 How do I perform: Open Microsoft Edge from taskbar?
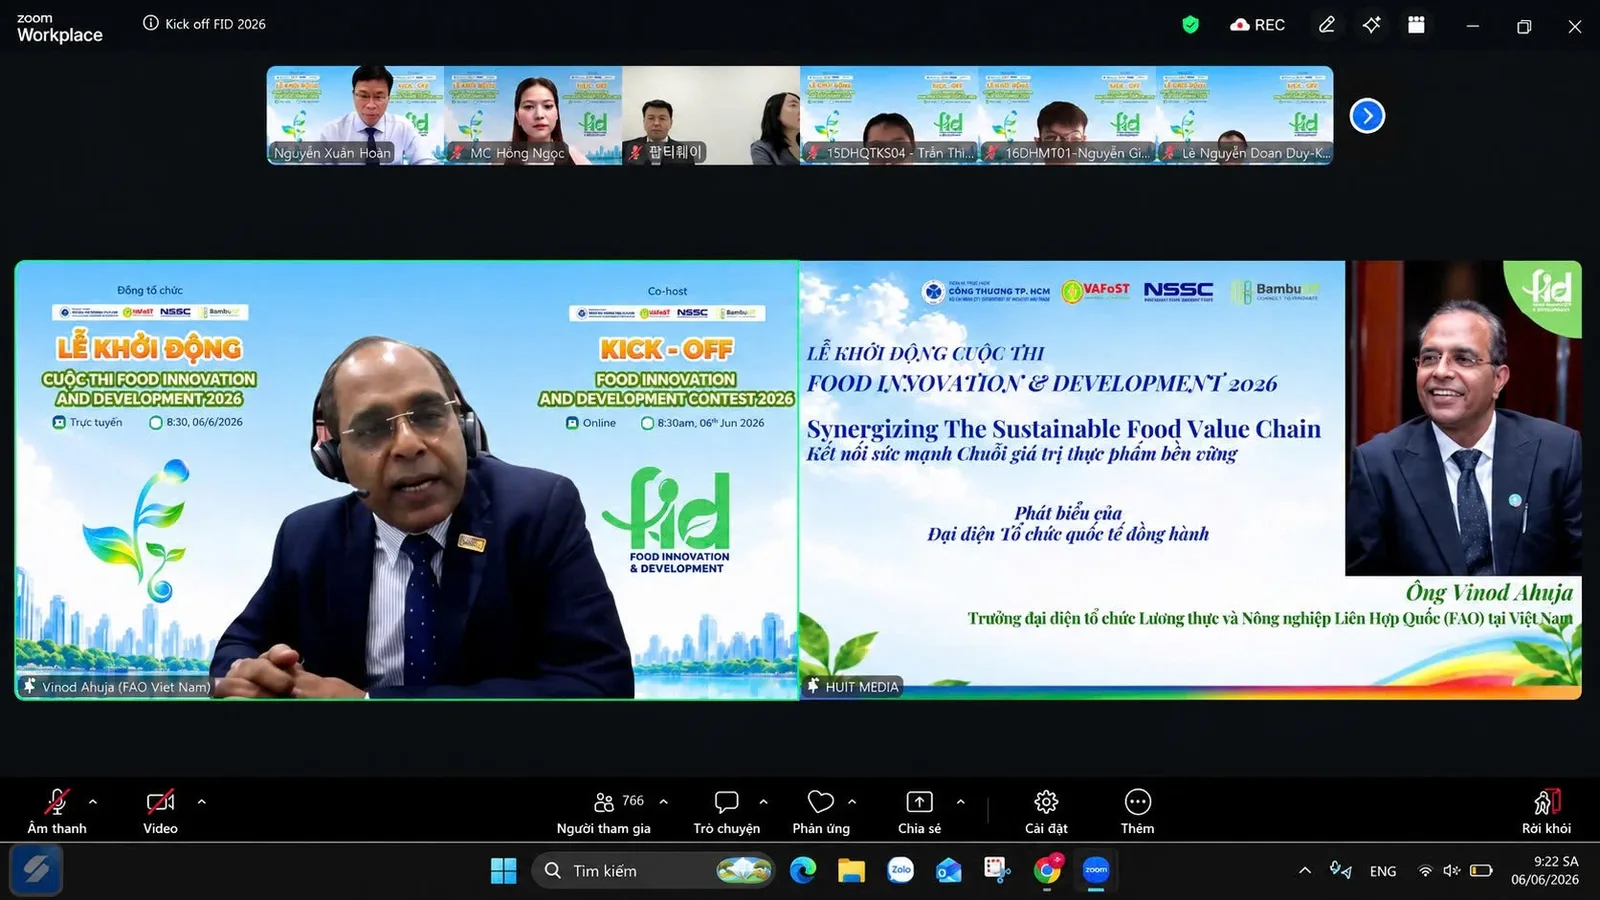(803, 871)
